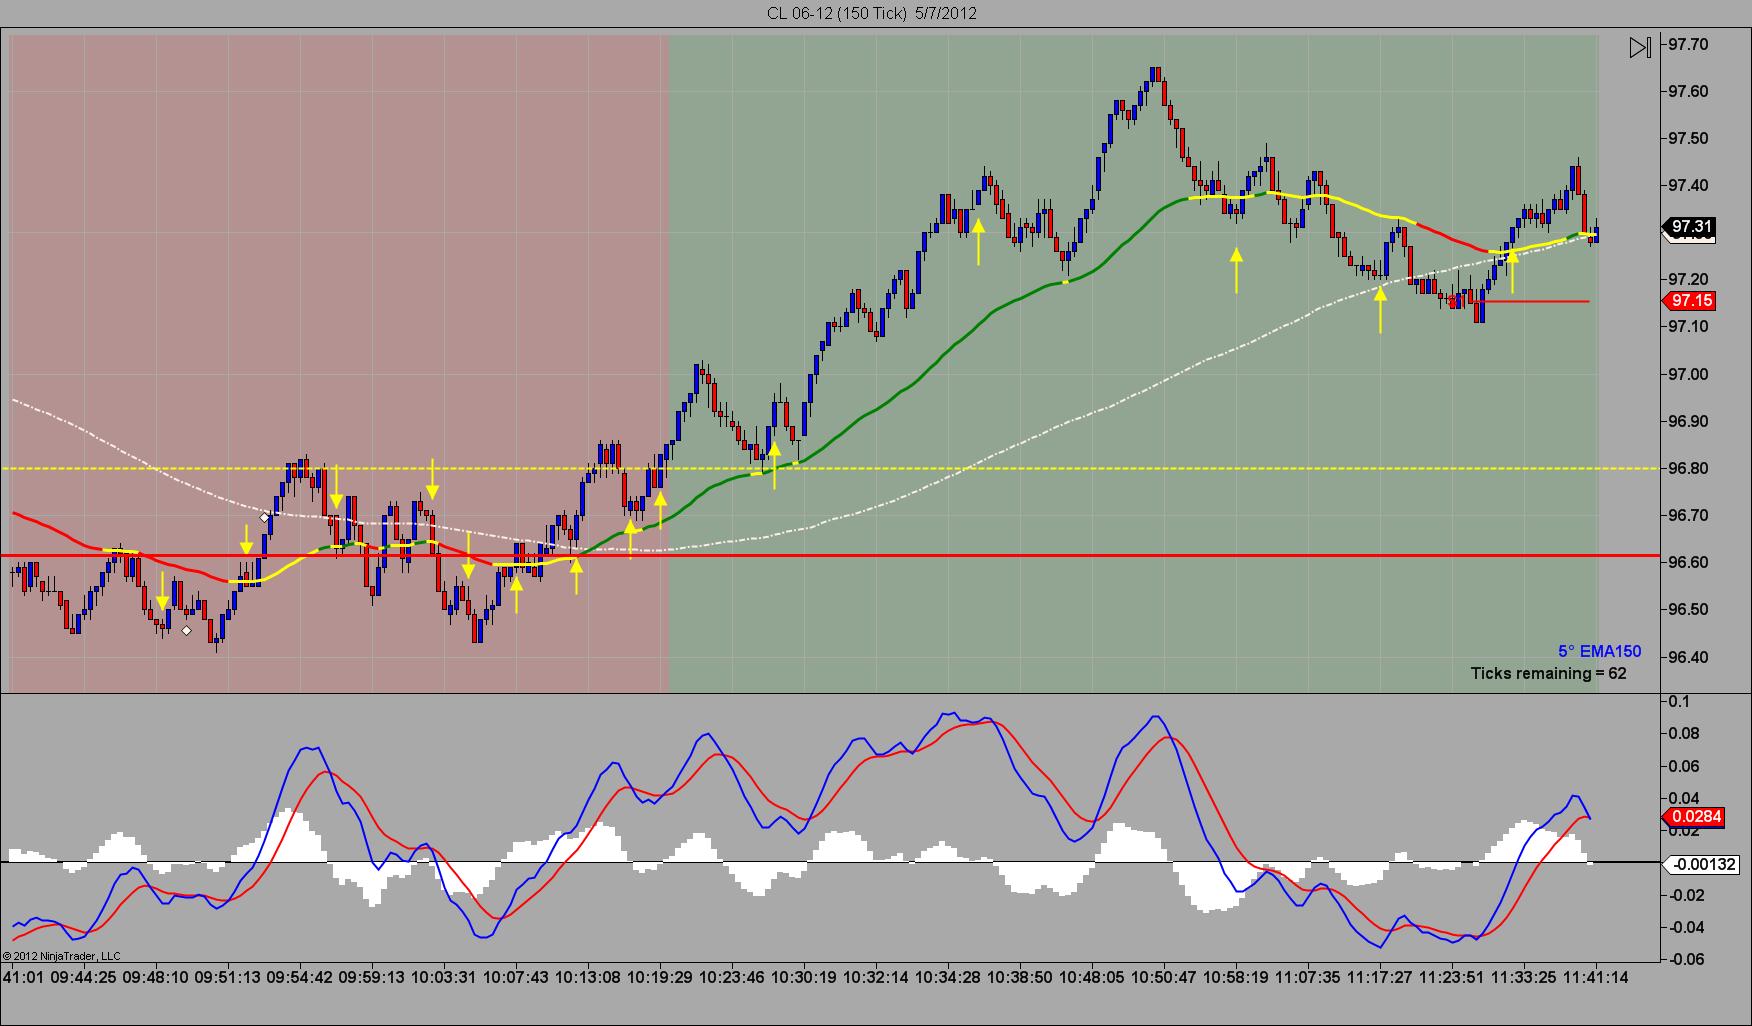The width and height of the screenshot is (1752, 1026).
Task: Click the 0.06 indicator axis label
Action: pos(1682,766)
